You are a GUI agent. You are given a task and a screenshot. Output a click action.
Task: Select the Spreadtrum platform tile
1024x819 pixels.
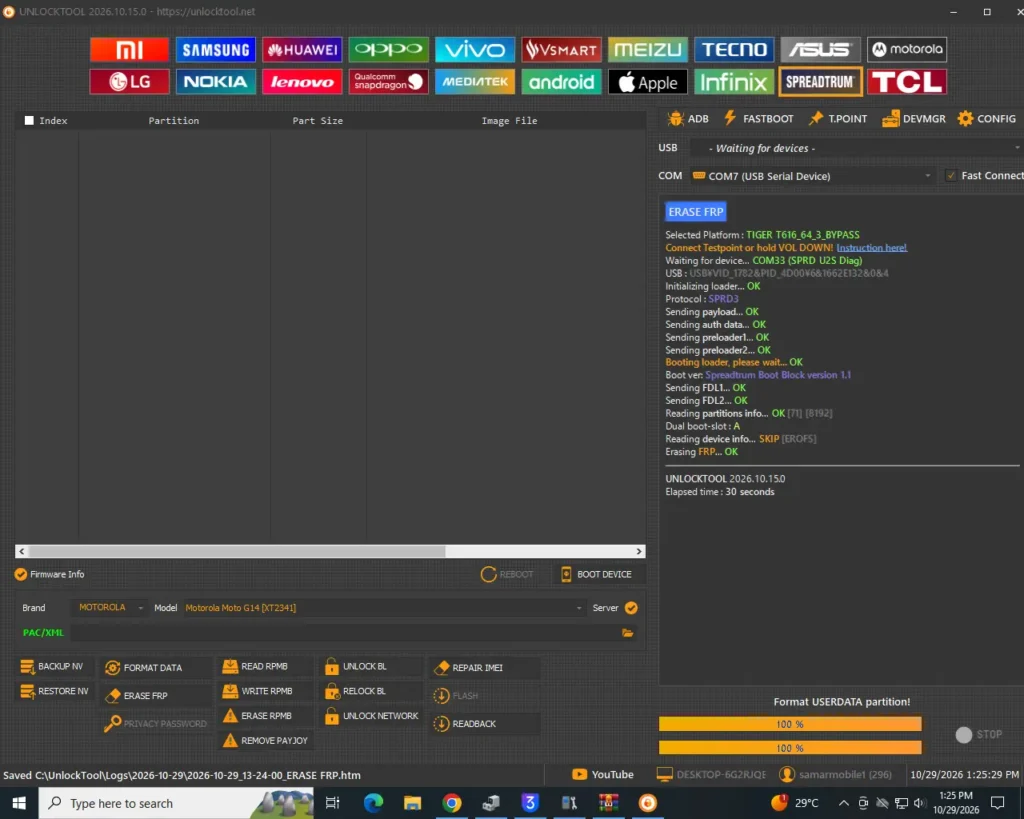pyautogui.click(x=820, y=82)
